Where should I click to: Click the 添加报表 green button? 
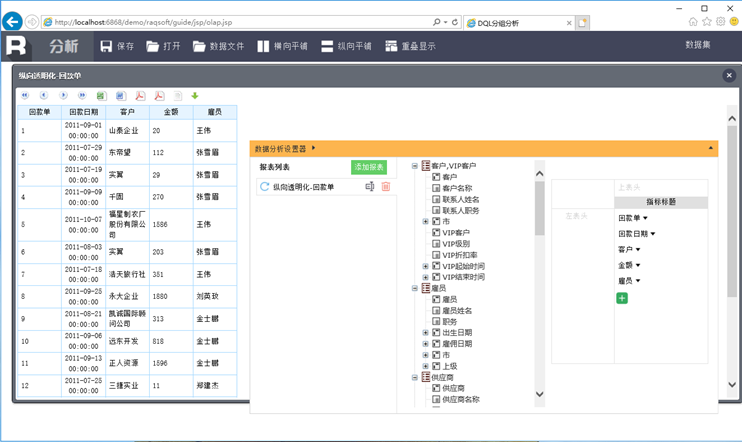(x=369, y=167)
